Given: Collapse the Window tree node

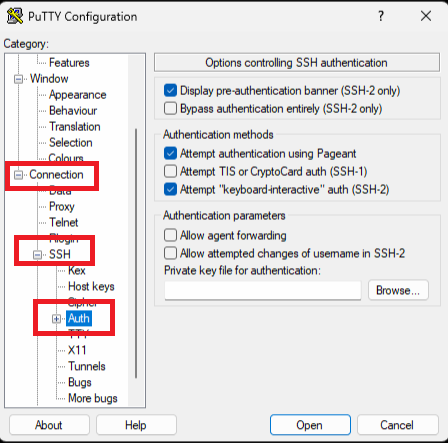Looking at the screenshot, I should click(18, 79).
